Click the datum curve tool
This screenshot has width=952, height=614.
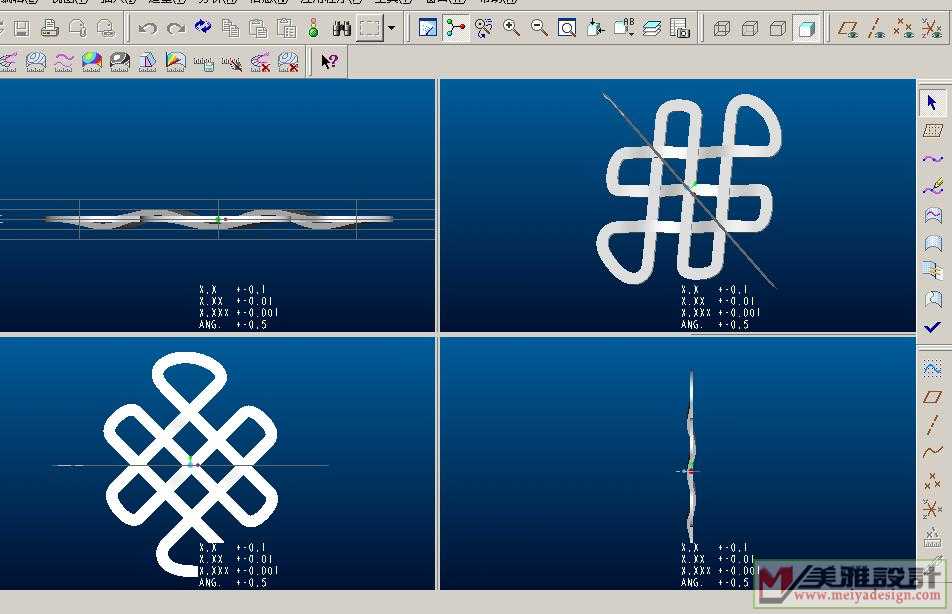tap(933, 452)
